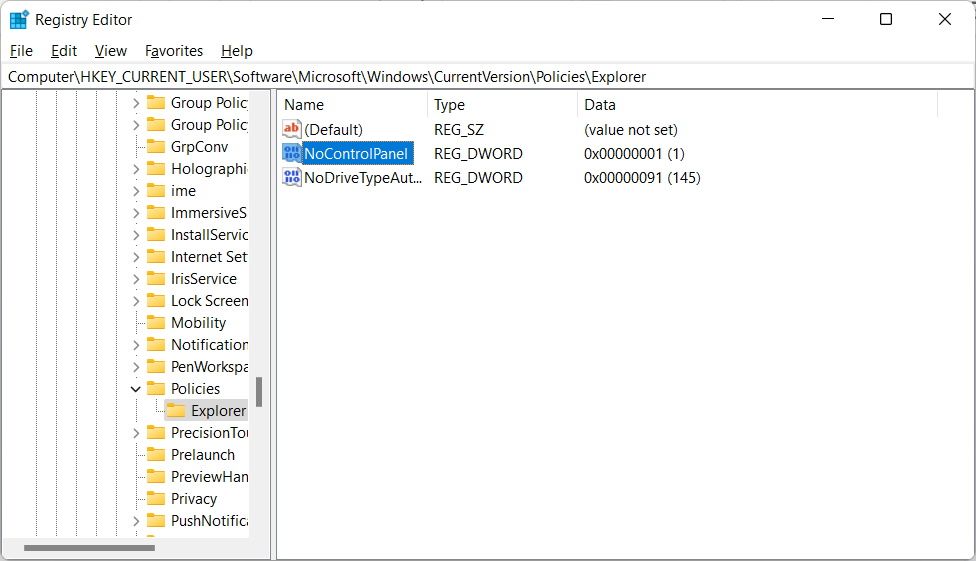Viewport: 976px width, 561px height.
Task: Open the File menu
Action: coord(21,51)
